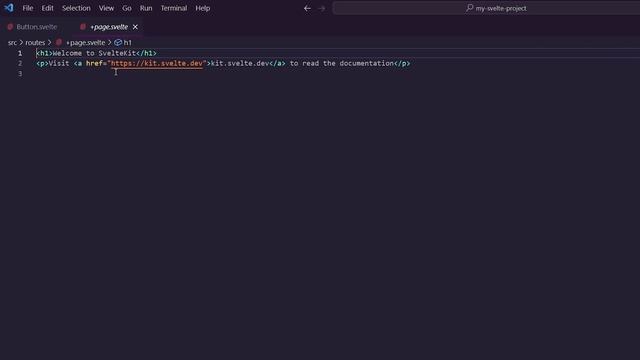Click line number 1 in gutter
The height and width of the screenshot is (360, 640).
click(x=20, y=53)
